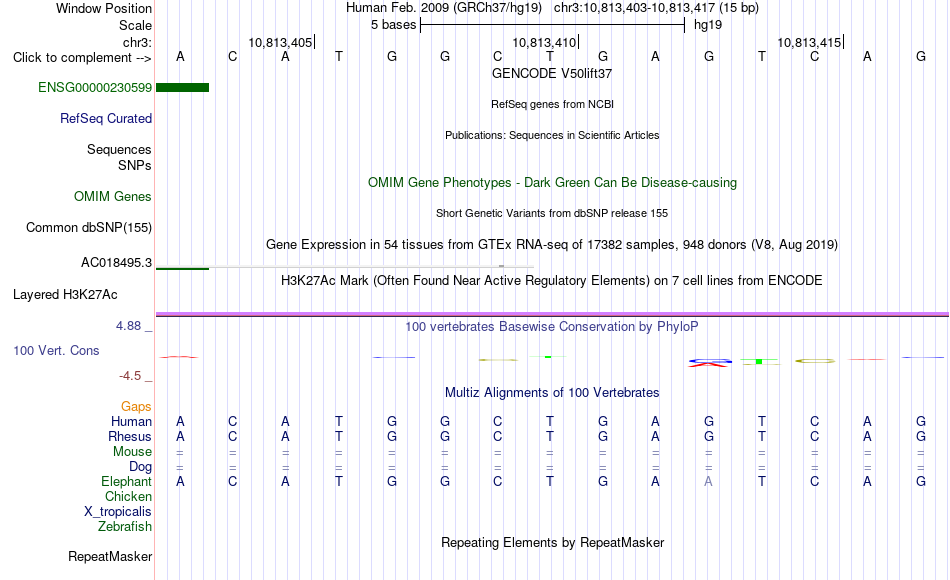This screenshot has height=580, width=950.
Task: Click the -4.5 PhyloP lower scale value
Action: (x=130, y=376)
